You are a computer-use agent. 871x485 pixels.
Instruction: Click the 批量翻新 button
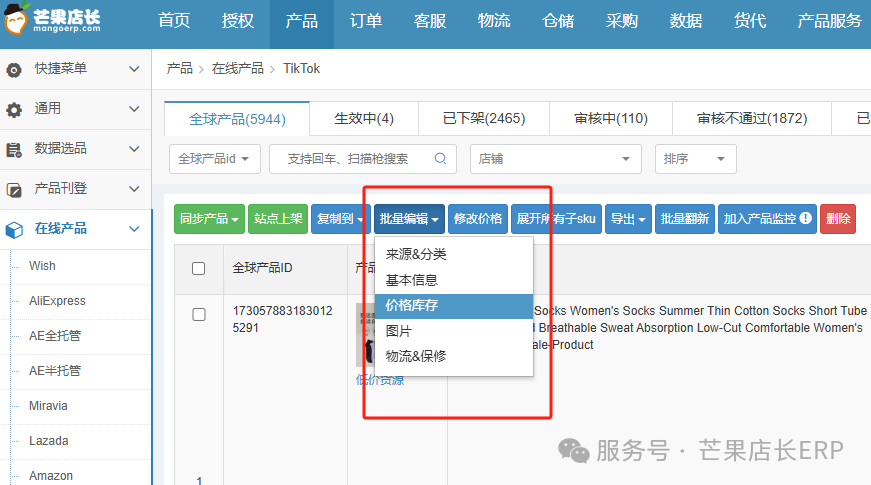(x=684, y=219)
